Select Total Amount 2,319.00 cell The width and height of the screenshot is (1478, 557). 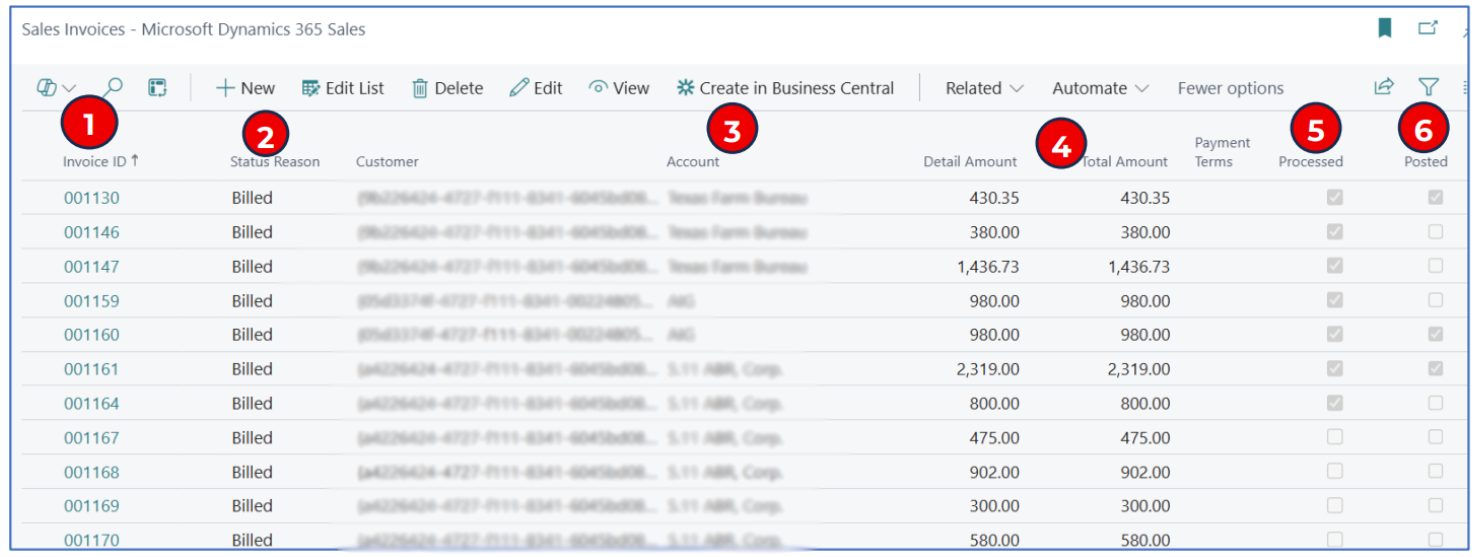click(x=1138, y=369)
